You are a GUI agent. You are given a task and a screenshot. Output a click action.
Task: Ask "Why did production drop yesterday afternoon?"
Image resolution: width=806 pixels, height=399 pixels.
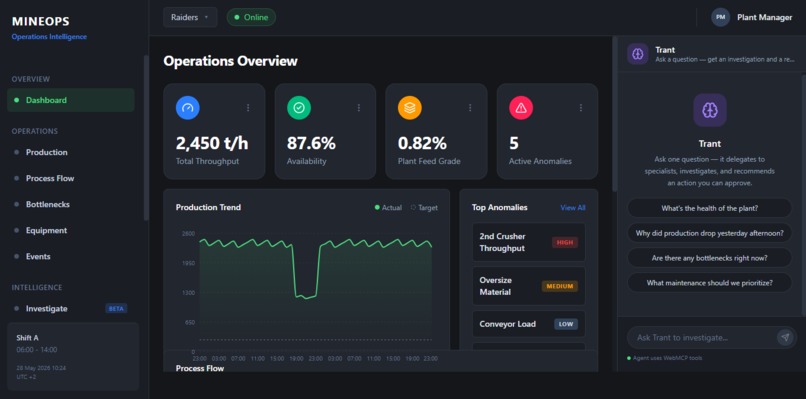tap(709, 233)
